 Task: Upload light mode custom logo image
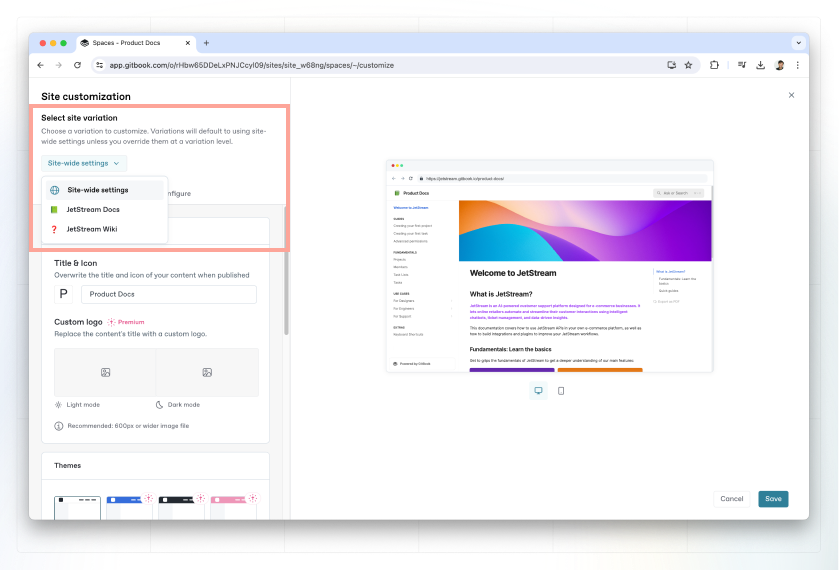click(105, 372)
